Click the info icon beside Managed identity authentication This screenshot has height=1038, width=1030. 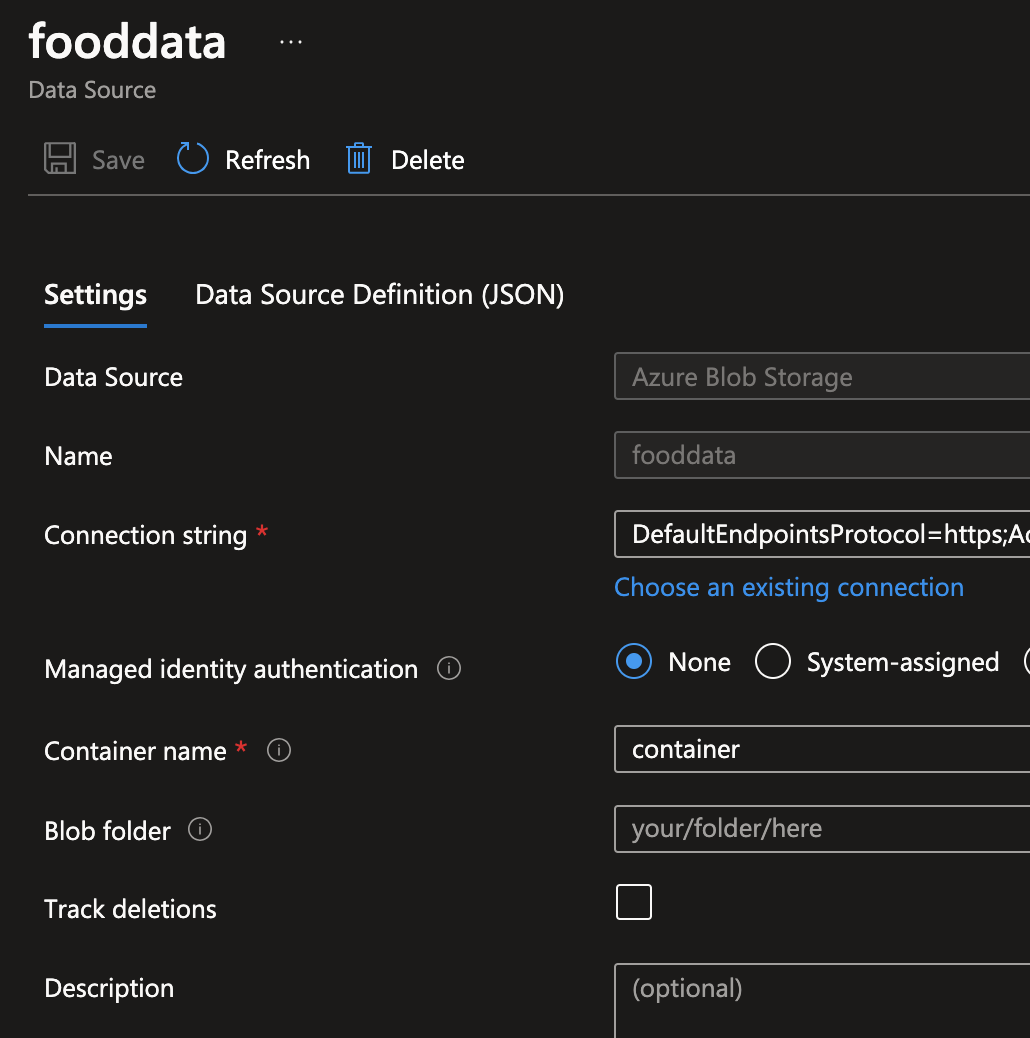pyautogui.click(x=449, y=669)
